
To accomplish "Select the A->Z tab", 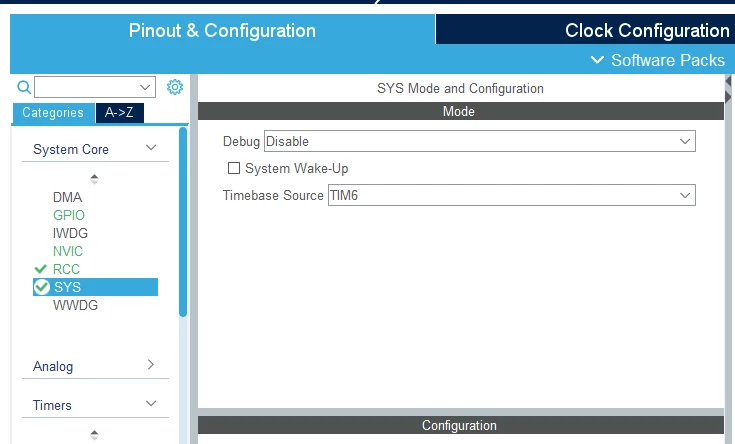I will tap(119, 113).
